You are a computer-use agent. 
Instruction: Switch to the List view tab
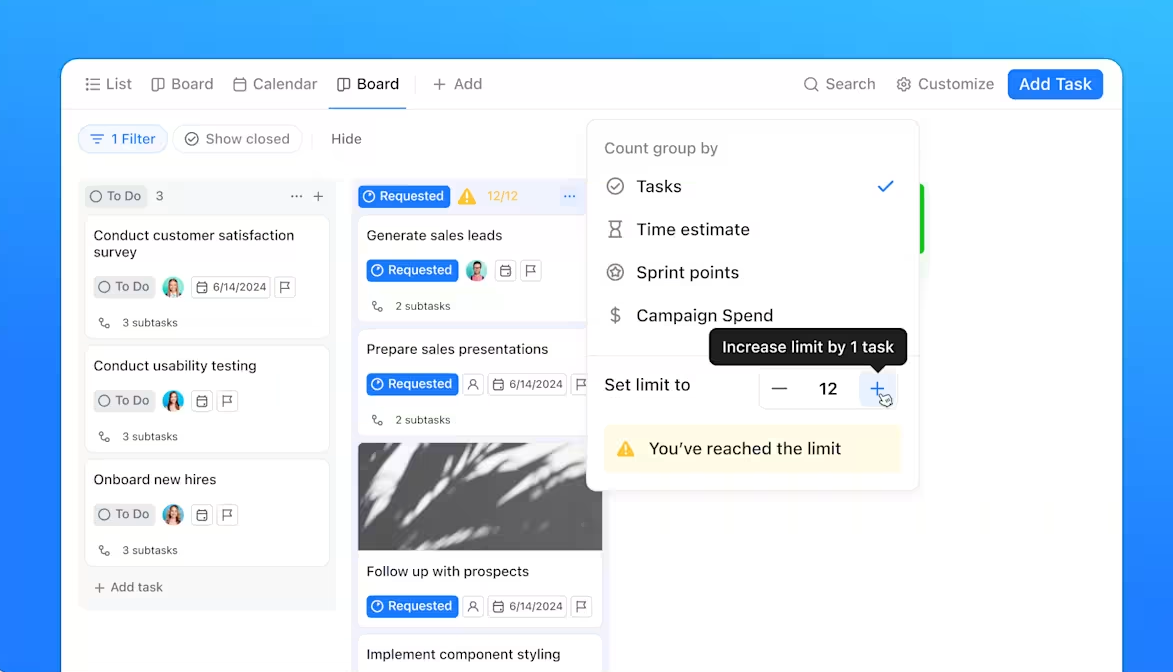point(108,84)
